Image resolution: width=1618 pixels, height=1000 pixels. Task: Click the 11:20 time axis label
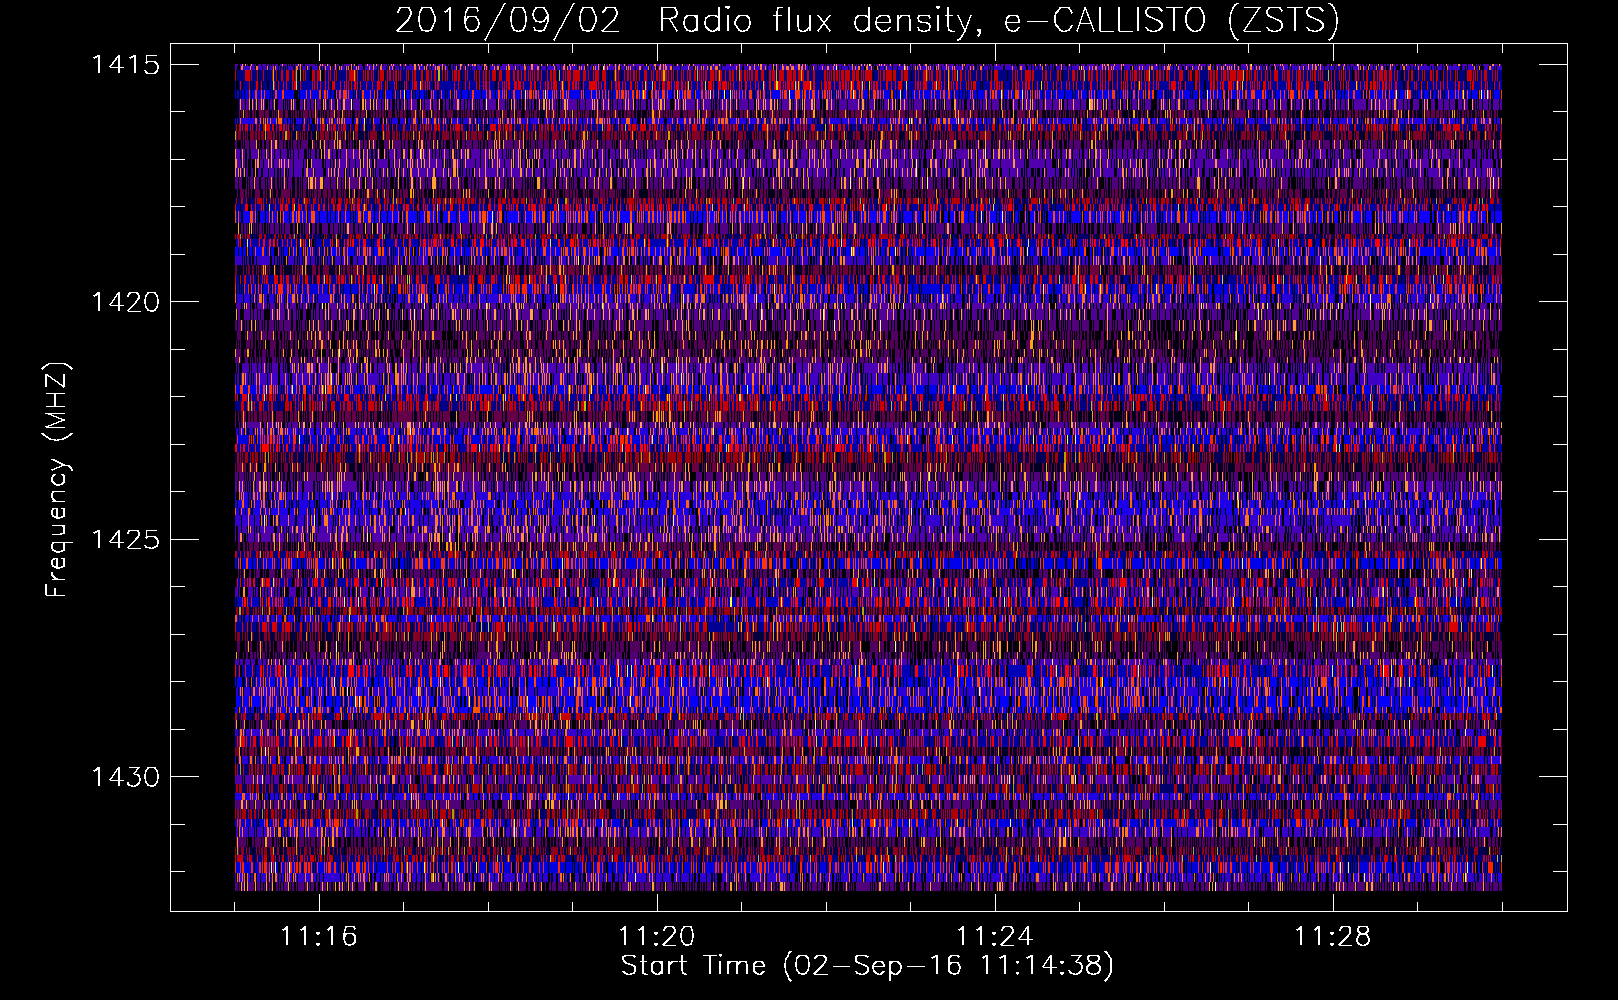(x=657, y=937)
